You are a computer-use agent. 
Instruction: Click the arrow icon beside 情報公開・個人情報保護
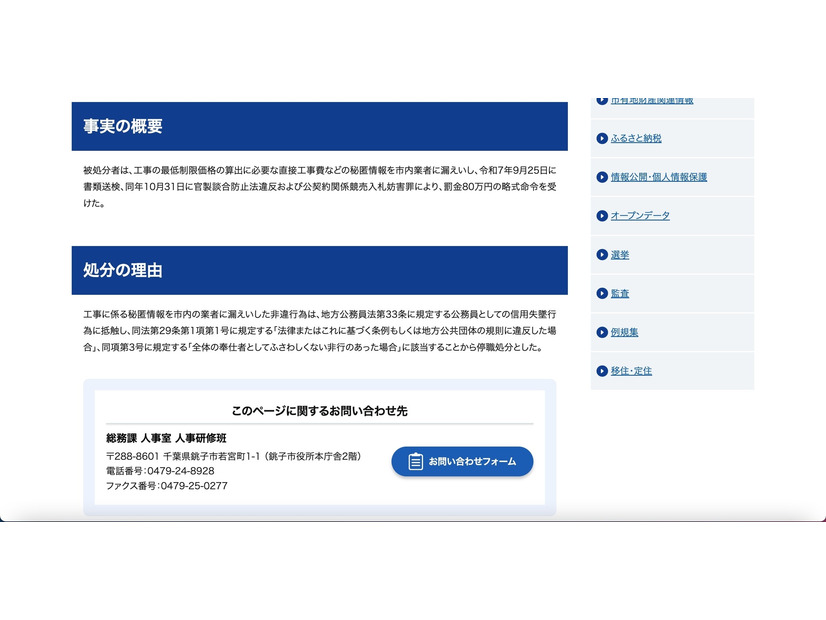[601, 177]
